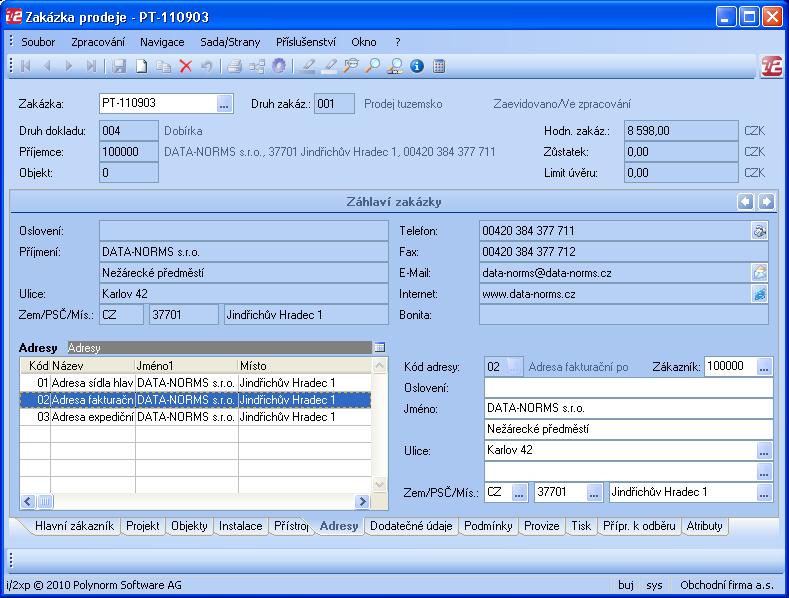Click the purple gear processing icon

pos(279,66)
